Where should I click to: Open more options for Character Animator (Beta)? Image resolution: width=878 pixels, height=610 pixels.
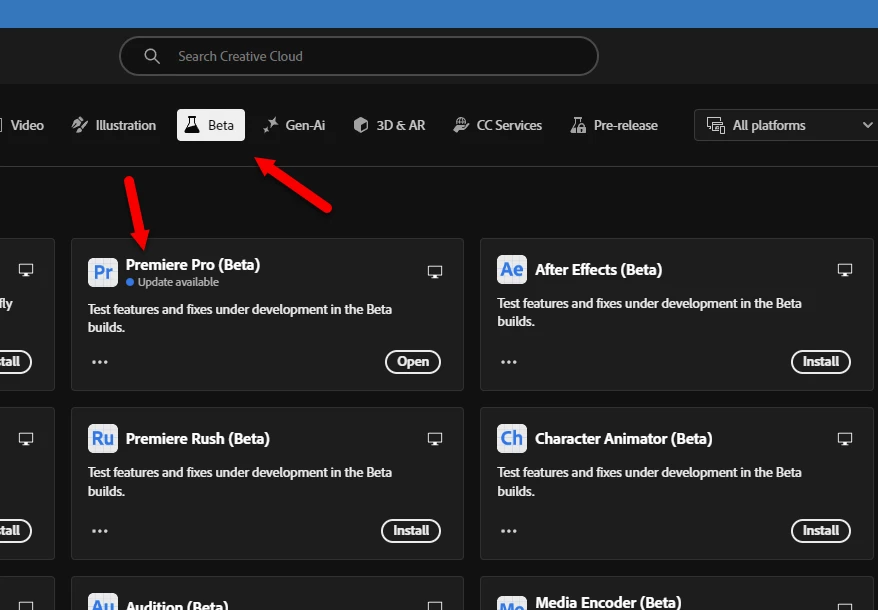(x=508, y=531)
